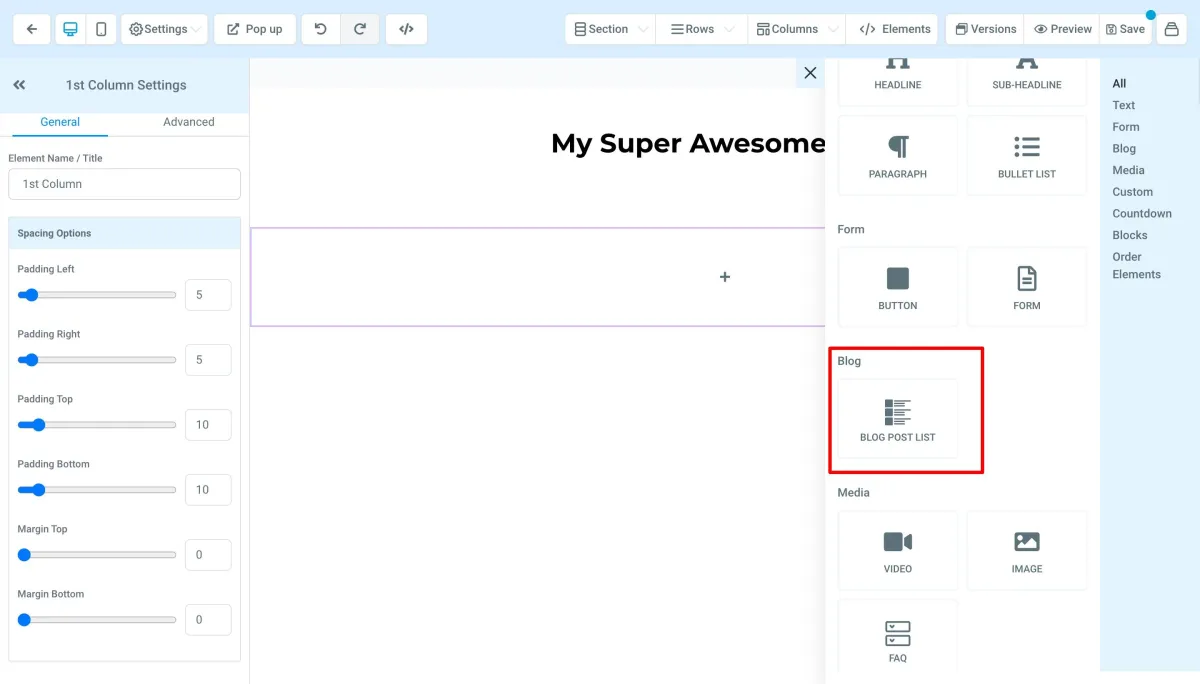This screenshot has height=684, width=1200.
Task: Filter elements by Custom category
Action: click(x=1133, y=192)
